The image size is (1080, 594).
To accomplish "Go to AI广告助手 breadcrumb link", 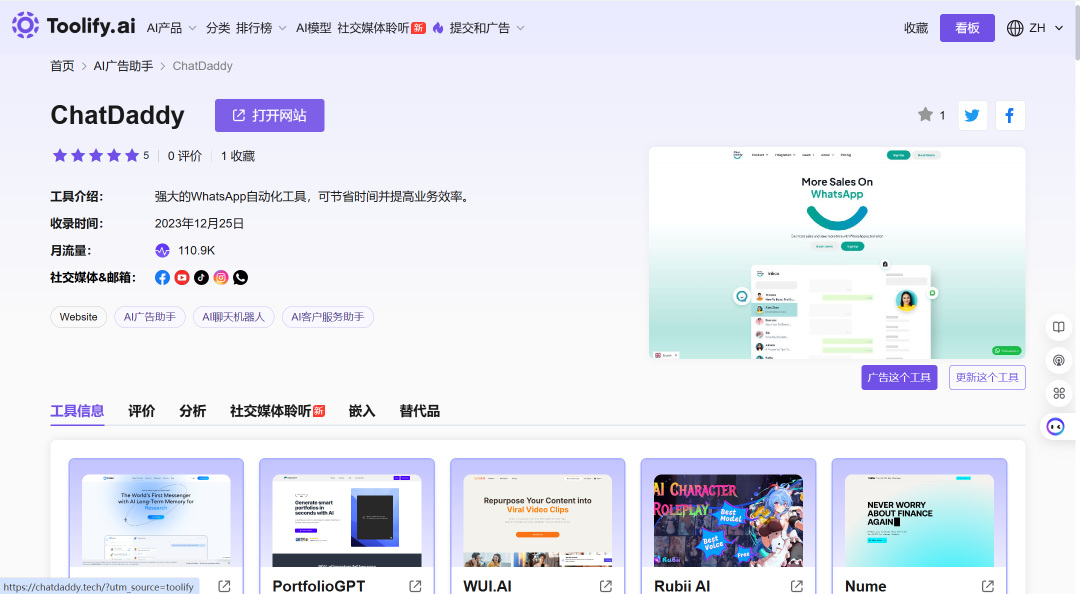I will 123,66.
